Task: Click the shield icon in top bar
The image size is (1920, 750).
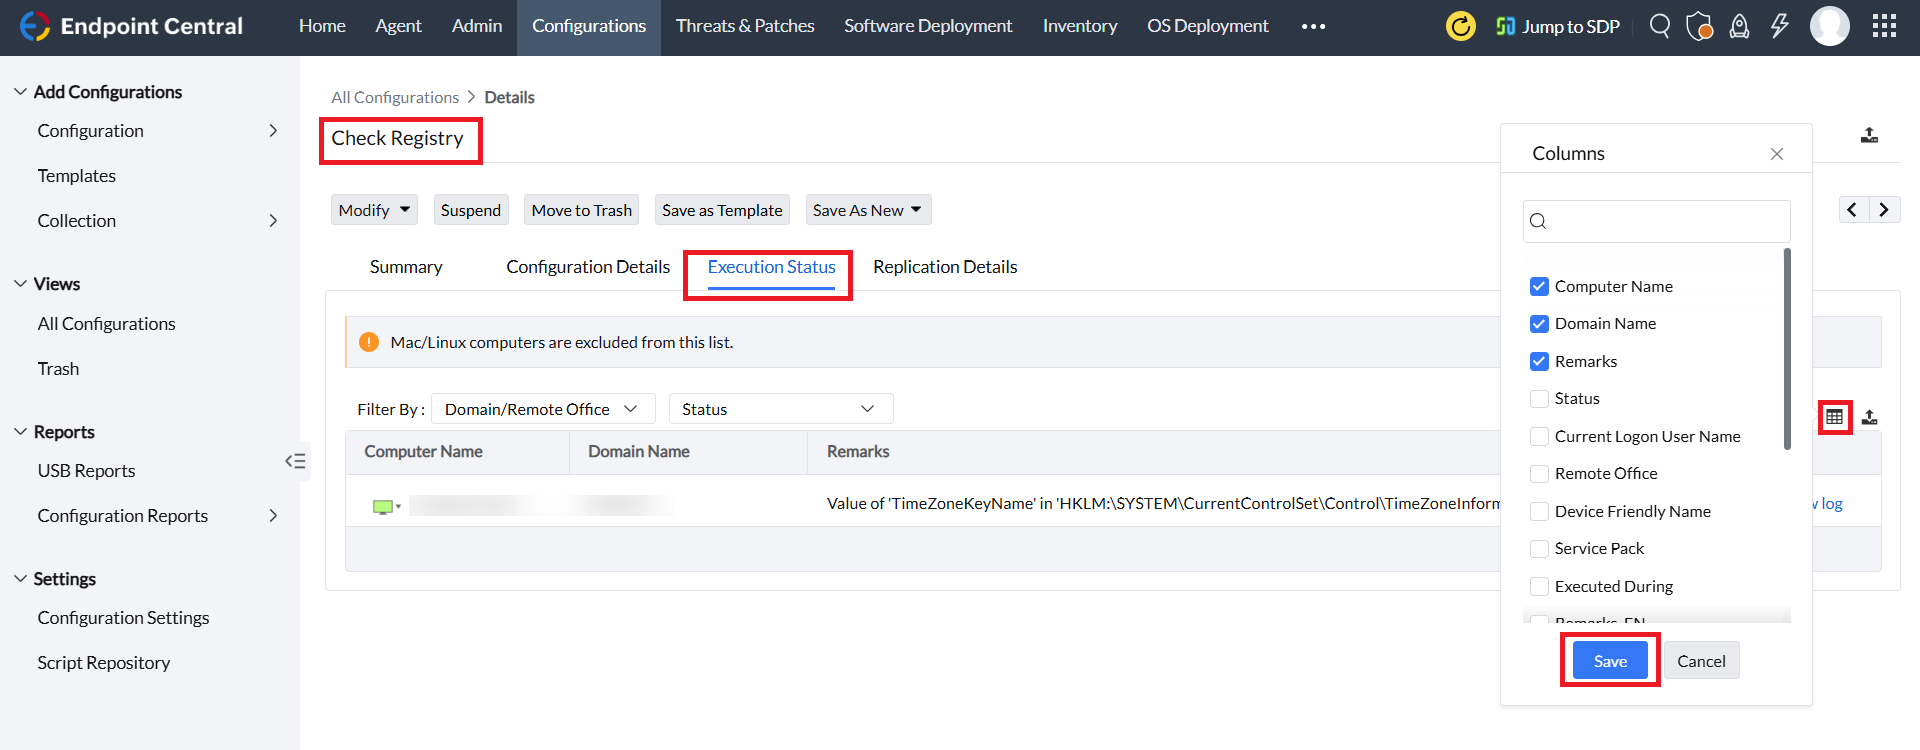Action: (x=1700, y=26)
